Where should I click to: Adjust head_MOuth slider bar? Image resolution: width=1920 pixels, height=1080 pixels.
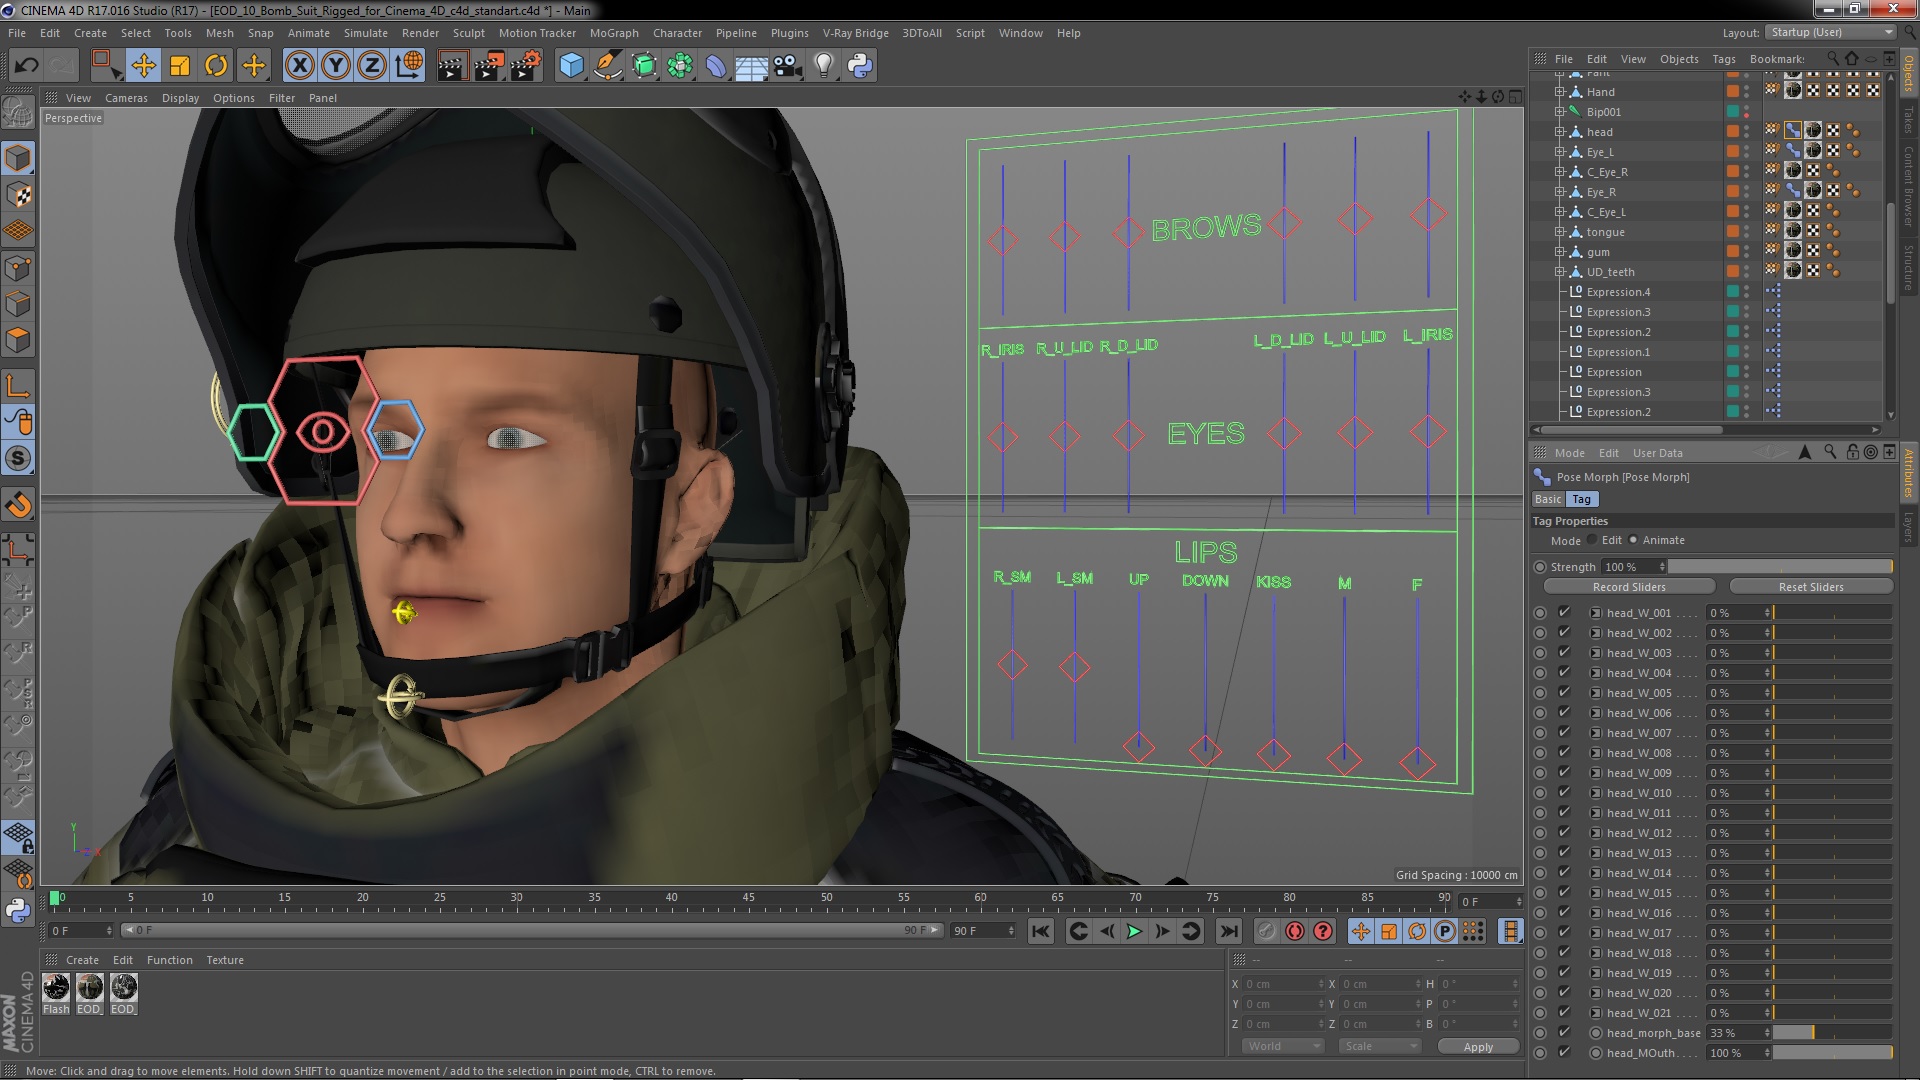[1832, 1053]
